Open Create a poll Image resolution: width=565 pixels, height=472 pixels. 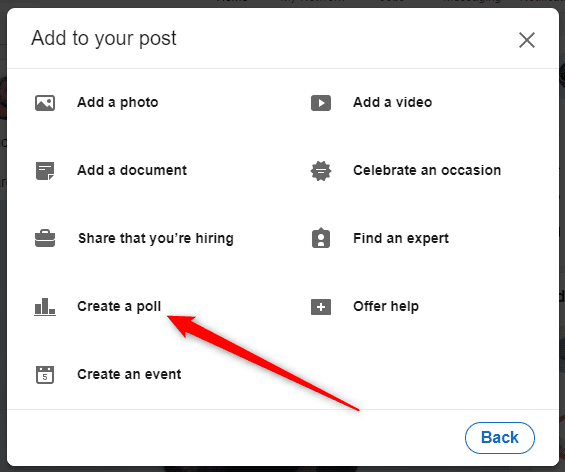pos(119,307)
